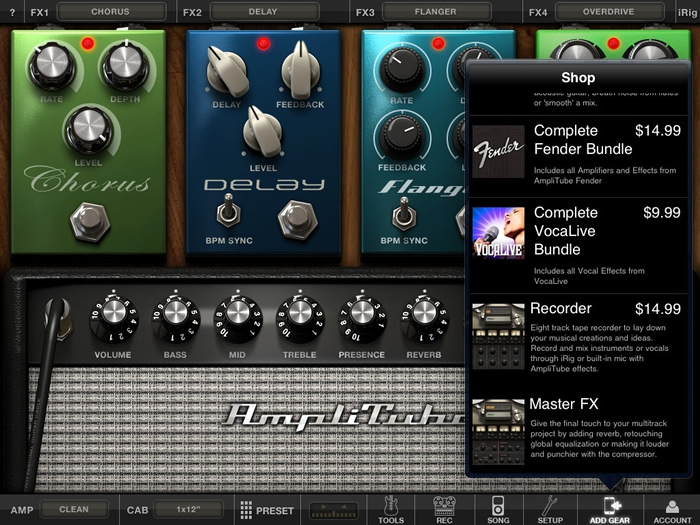Open the FX2 Delay effect selector
The image size is (700, 525).
263,12
